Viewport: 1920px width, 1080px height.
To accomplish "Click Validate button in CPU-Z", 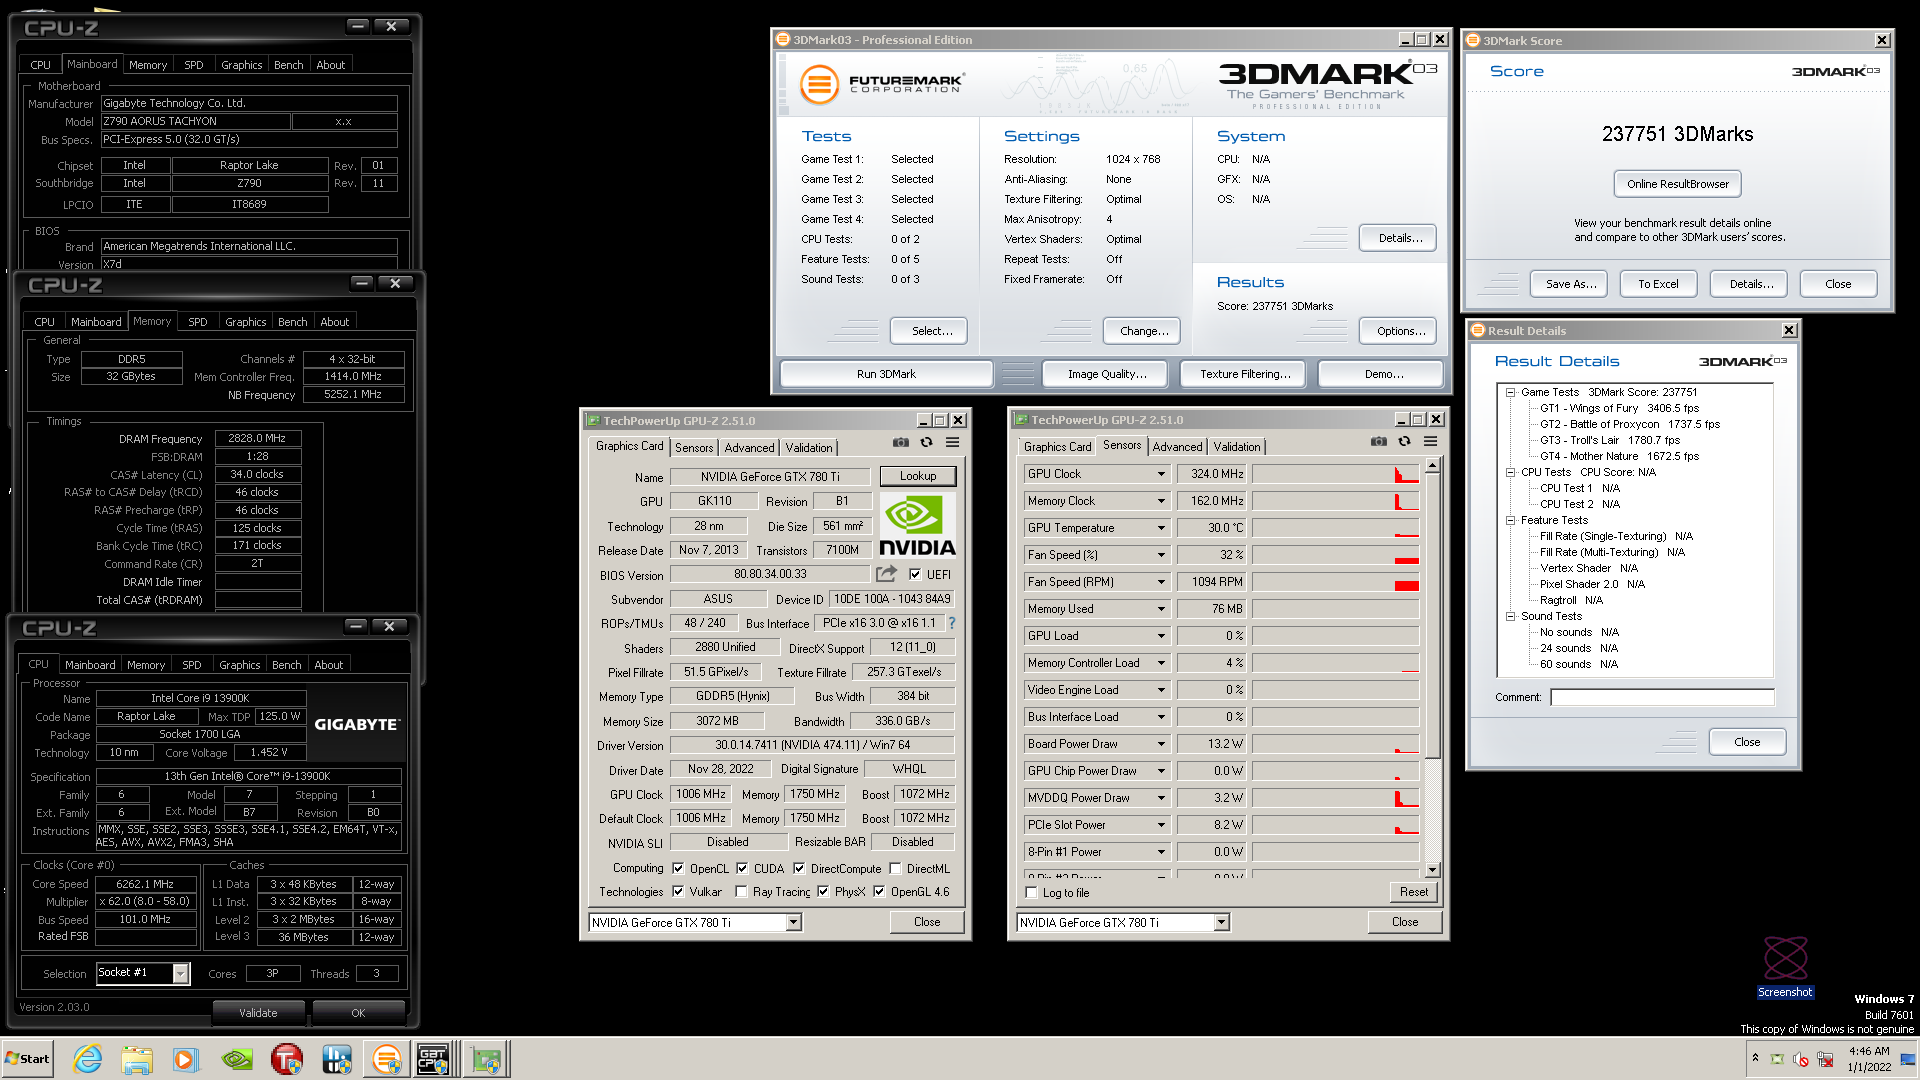I will point(258,1013).
